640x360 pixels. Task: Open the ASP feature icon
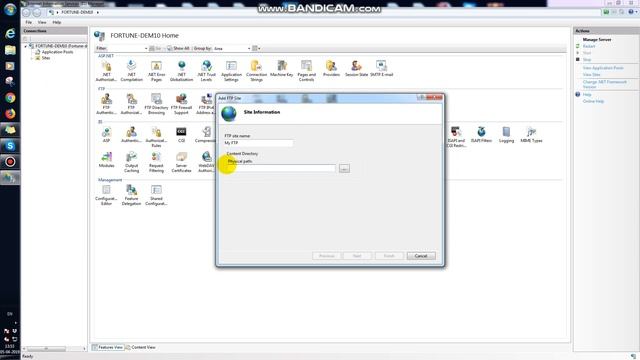[106, 135]
